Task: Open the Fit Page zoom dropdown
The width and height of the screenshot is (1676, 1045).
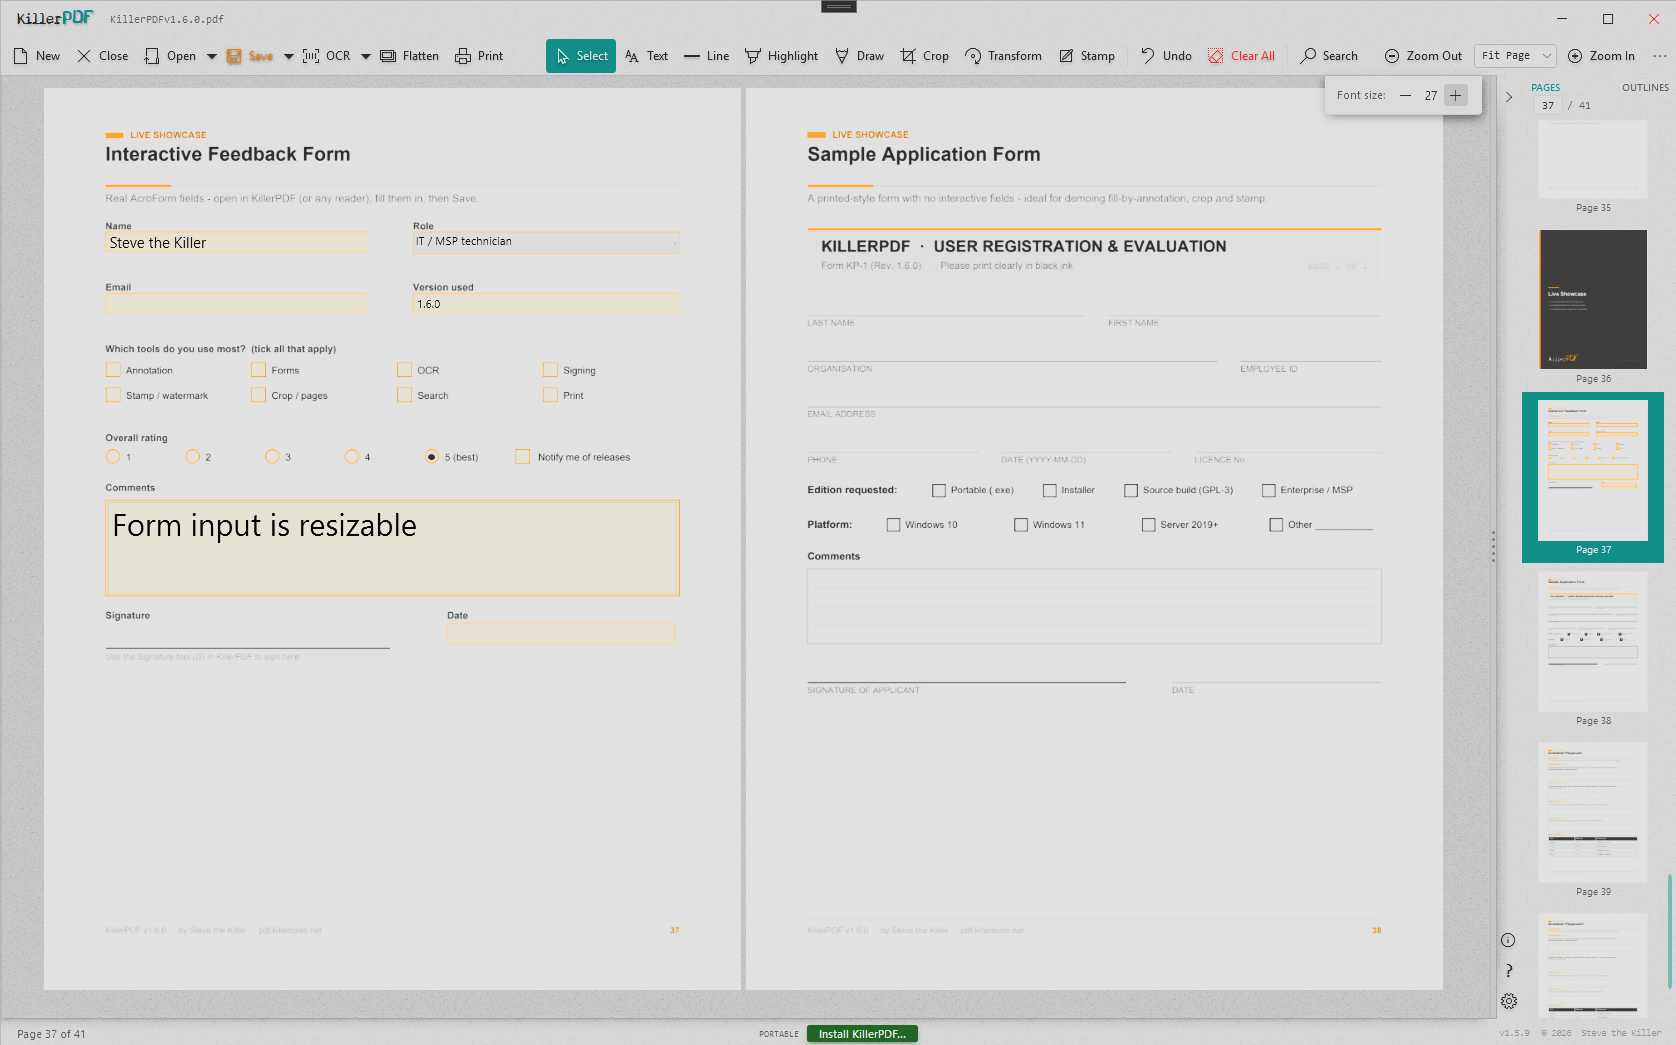Action: tap(1515, 56)
